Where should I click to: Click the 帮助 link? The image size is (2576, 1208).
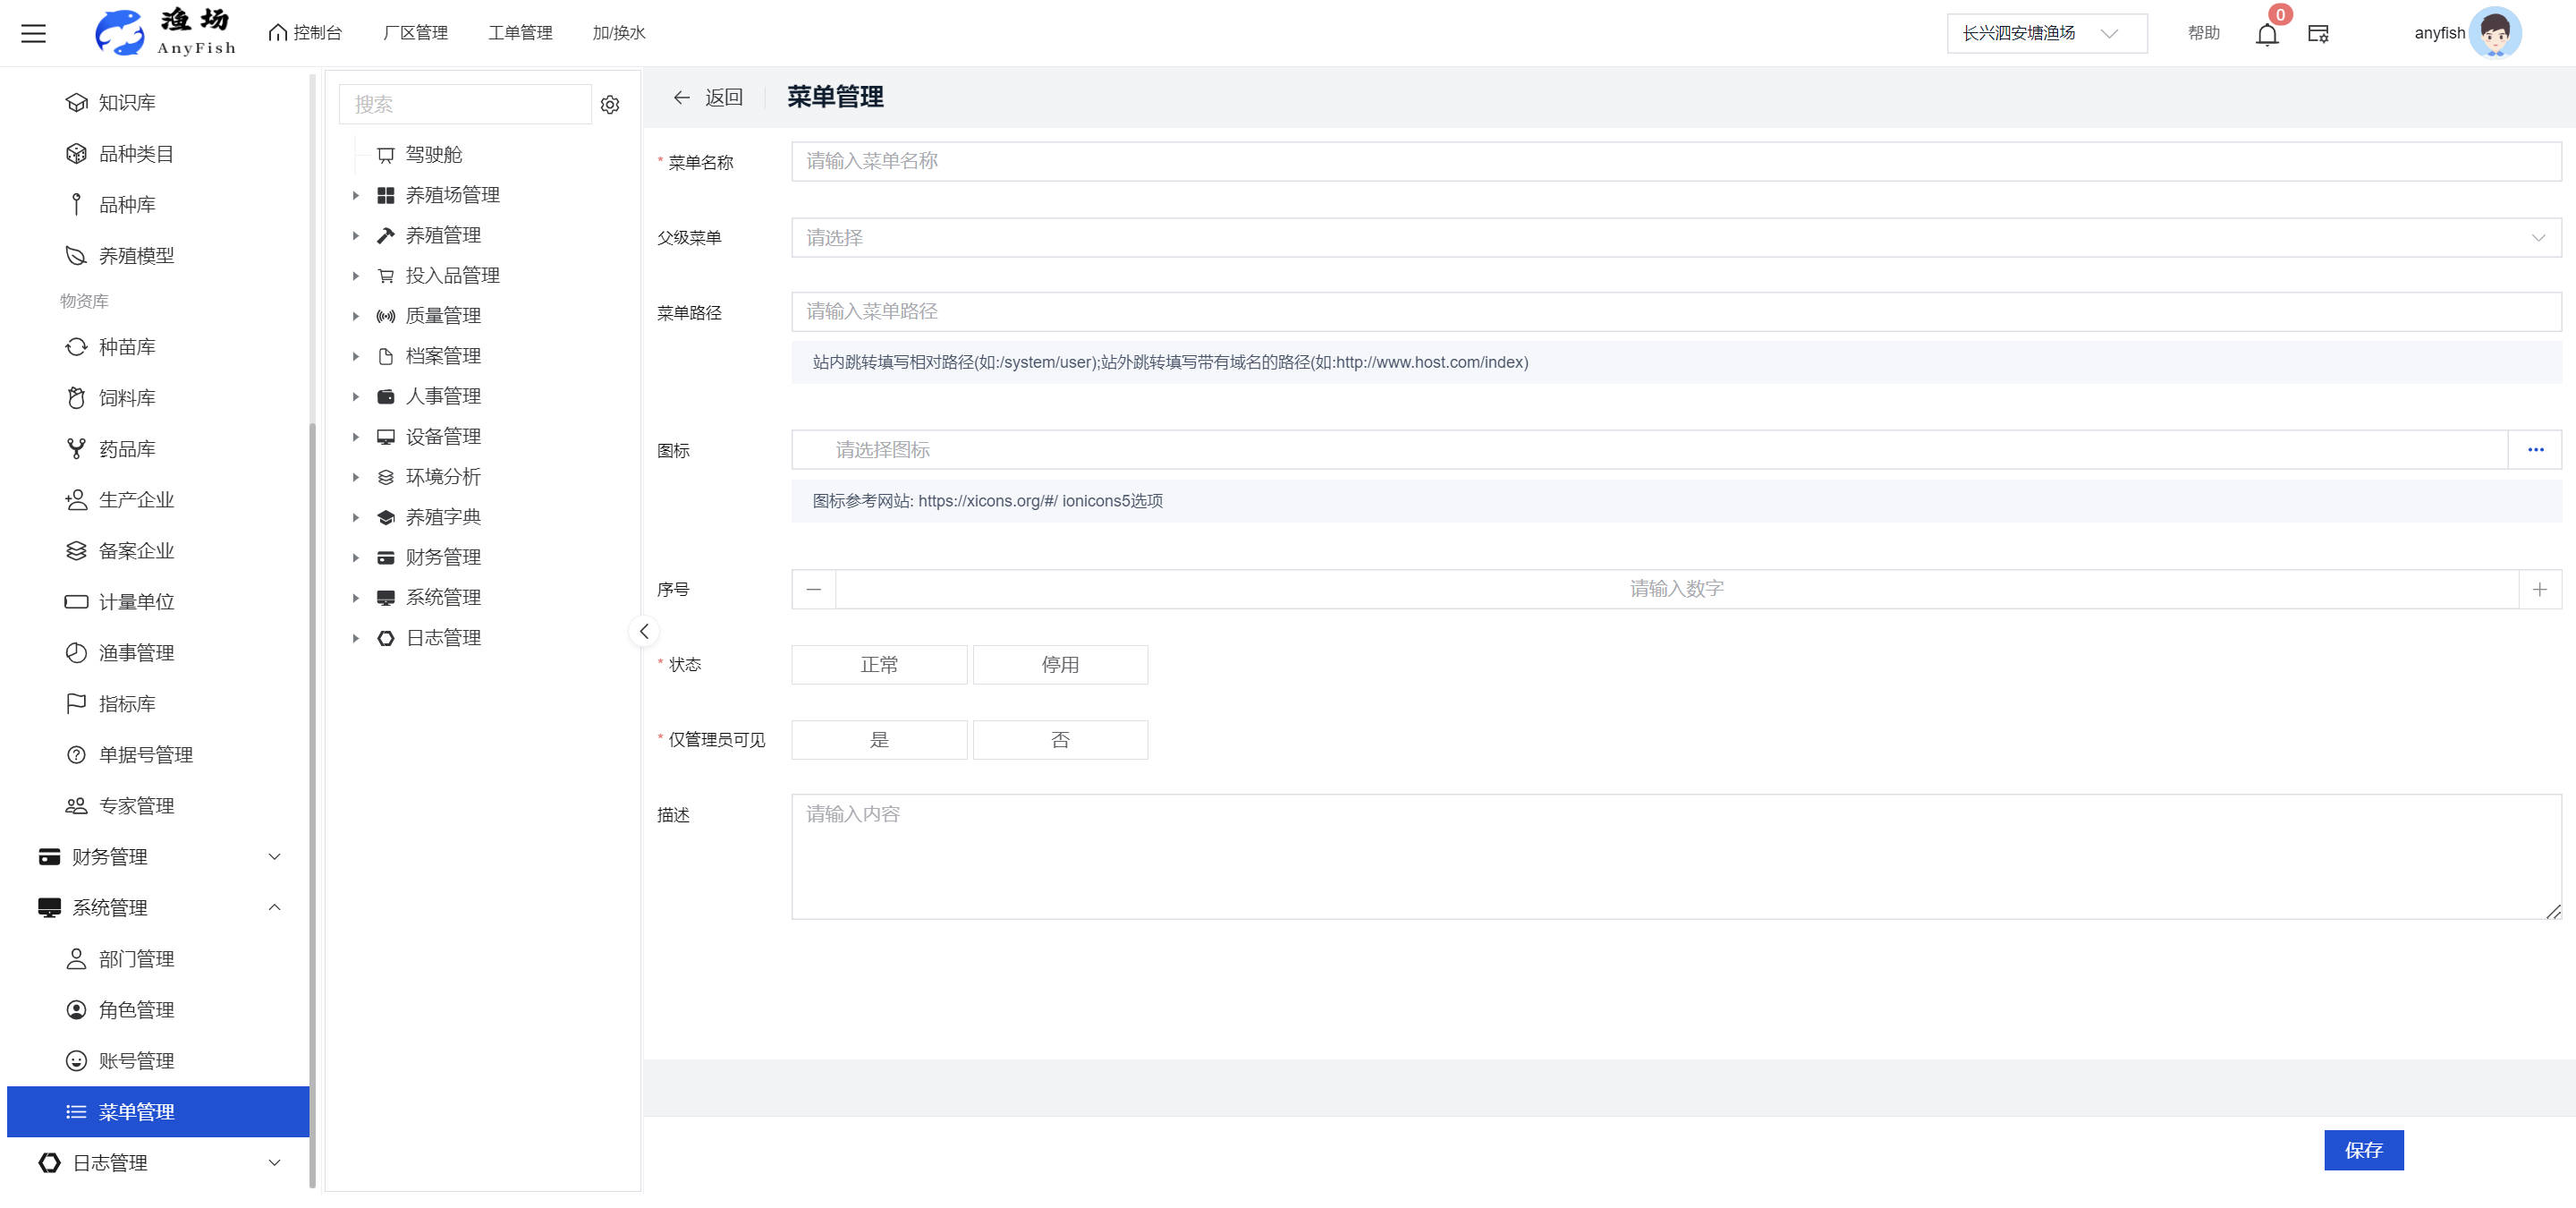2203,33
